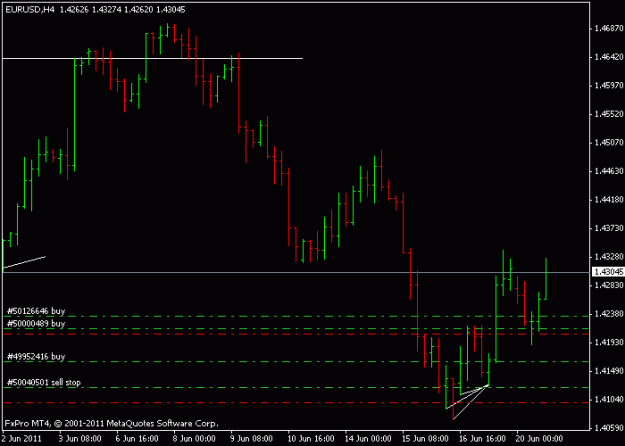Select the lowest red stop-loss line near 1.41040

click(x=296, y=403)
